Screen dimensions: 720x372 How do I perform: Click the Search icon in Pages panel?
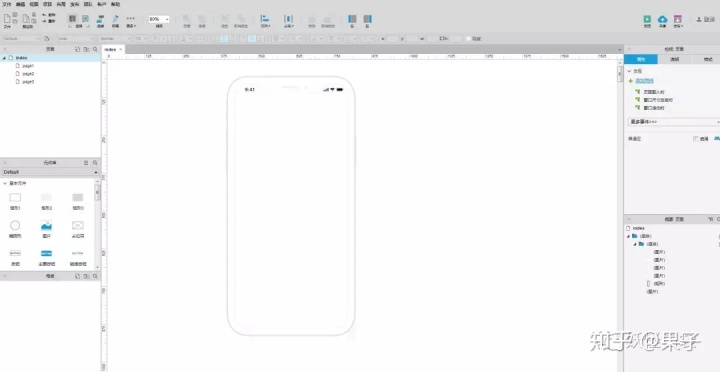coord(95,49)
